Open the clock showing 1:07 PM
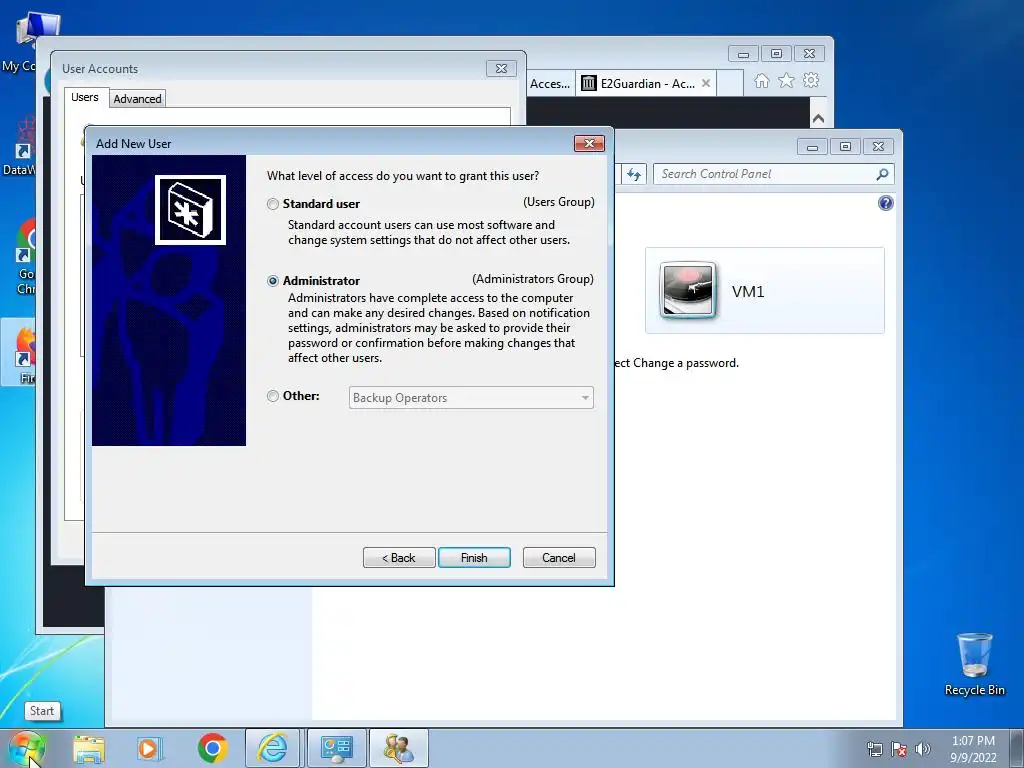1024x768 pixels. 973,749
